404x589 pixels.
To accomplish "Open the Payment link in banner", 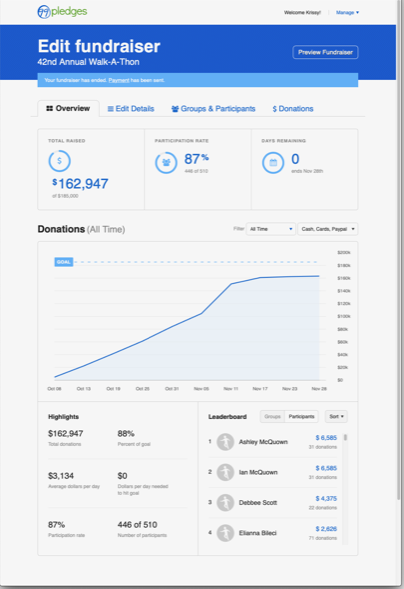I will coord(119,80).
